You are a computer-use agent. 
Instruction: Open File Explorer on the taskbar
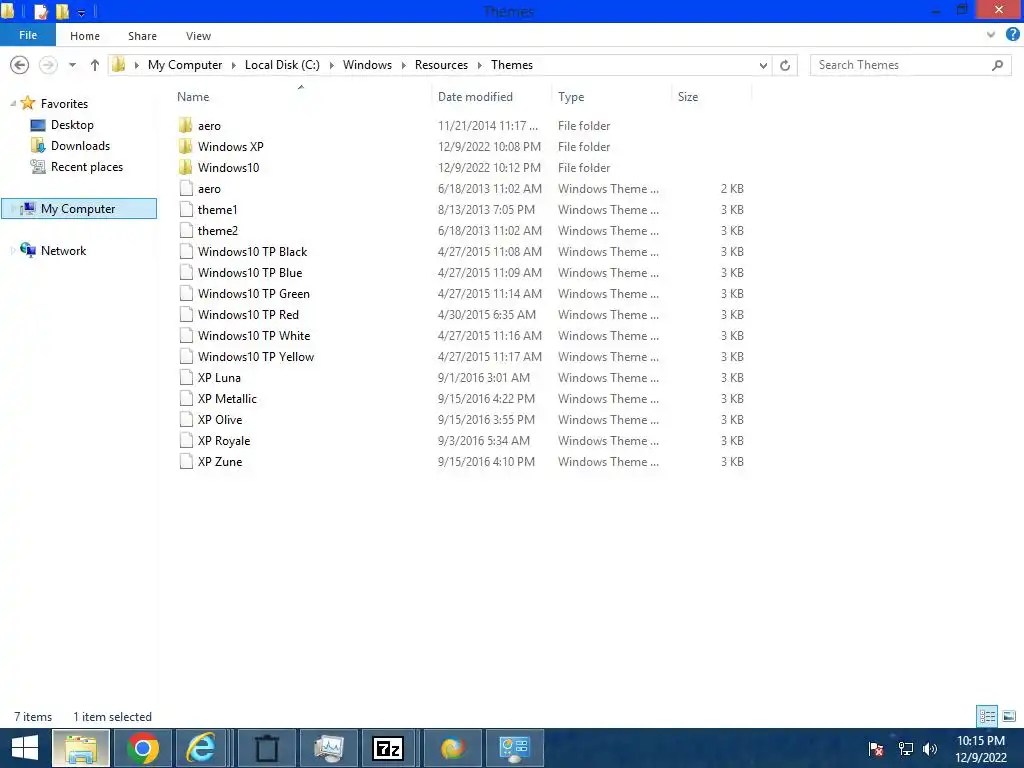click(81, 748)
